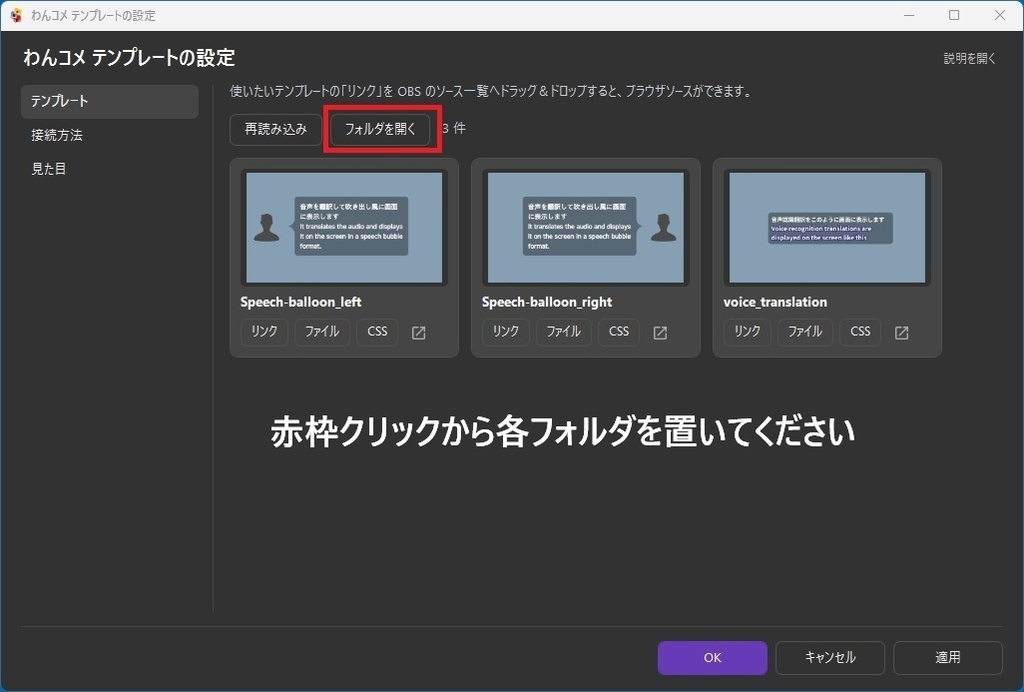Viewport: 1024px width, 692px height.
Task: Click CSS button for Speech-balloon_right
Action: coord(619,332)
